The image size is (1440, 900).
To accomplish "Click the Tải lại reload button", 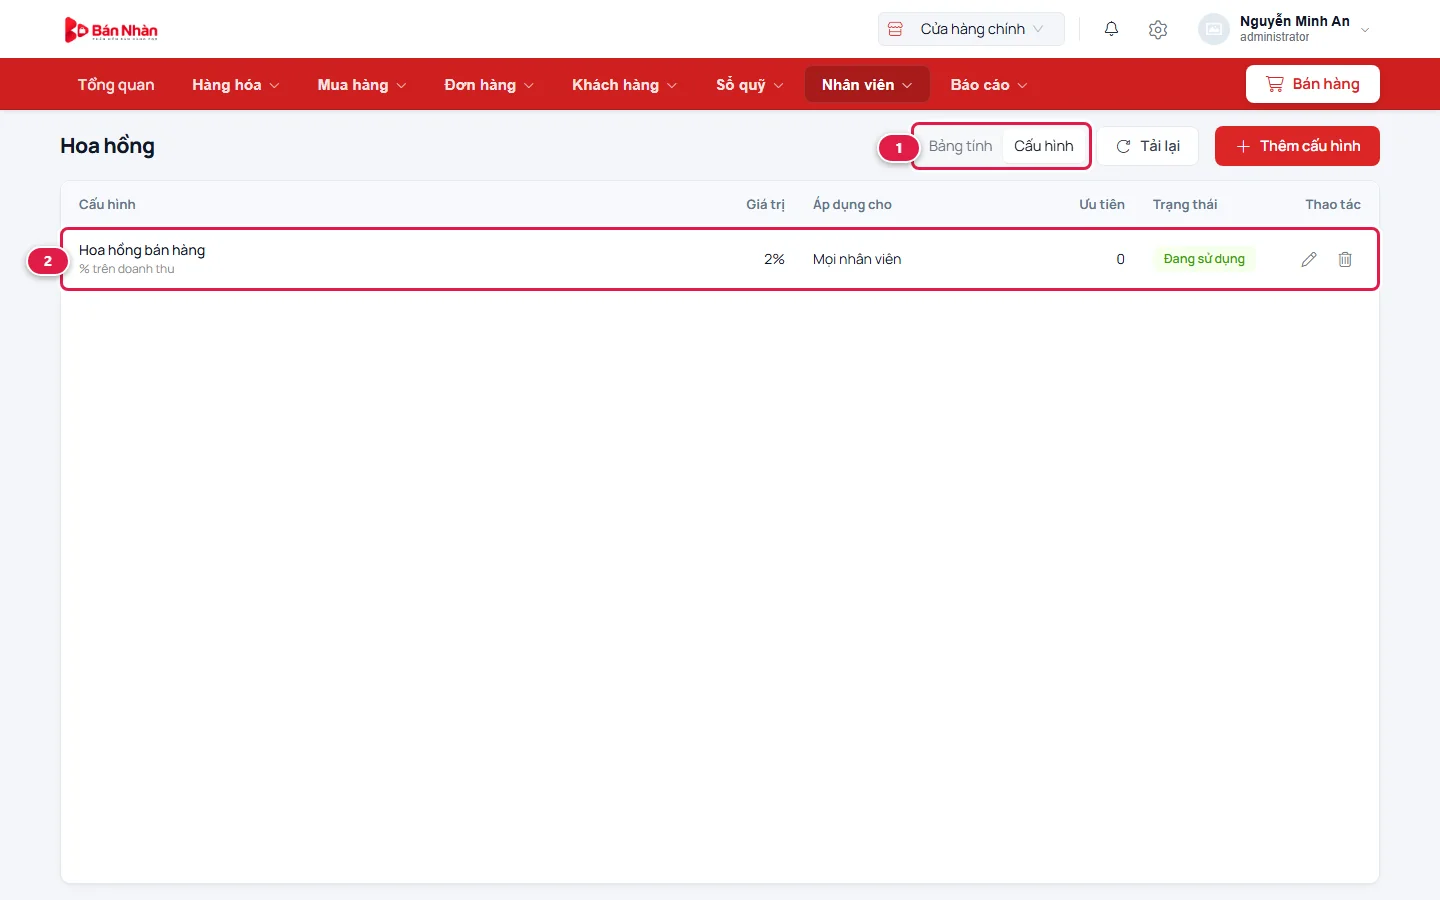I will [1148, 146].
